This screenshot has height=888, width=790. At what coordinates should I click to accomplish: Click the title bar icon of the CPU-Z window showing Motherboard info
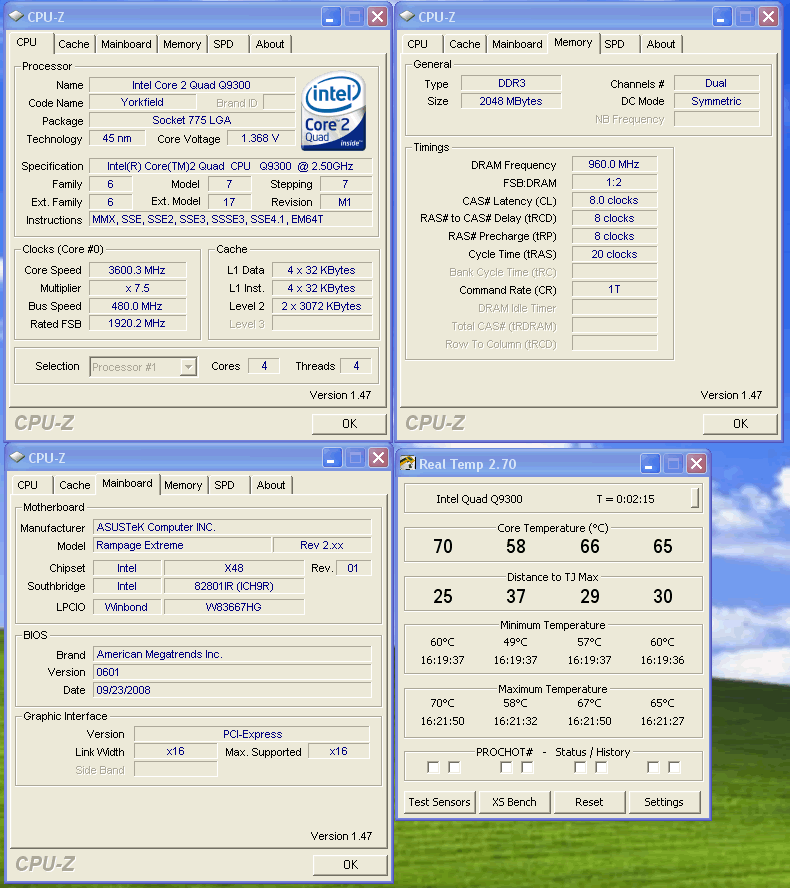click(18, 457)
